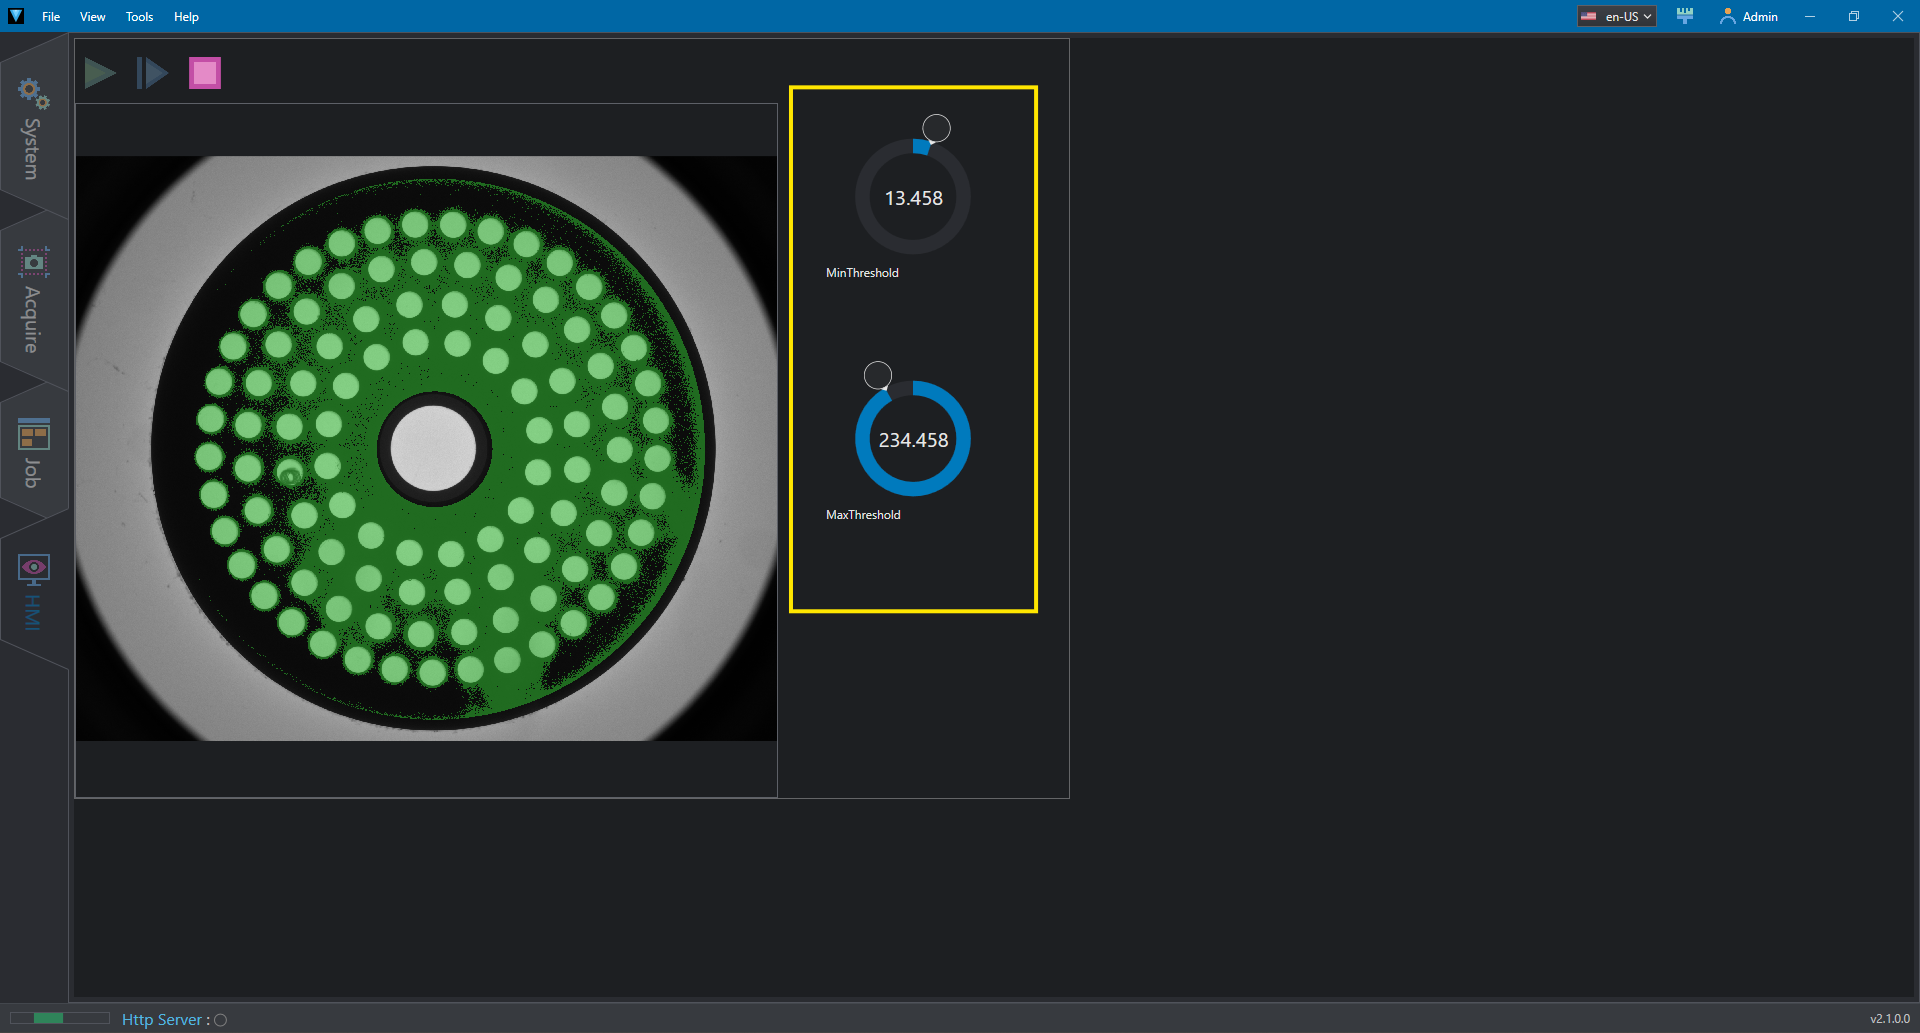Click the MaxThreshold label
Image resolution: width=1920 pixels, height=1033 pixels.
(863, 515)
